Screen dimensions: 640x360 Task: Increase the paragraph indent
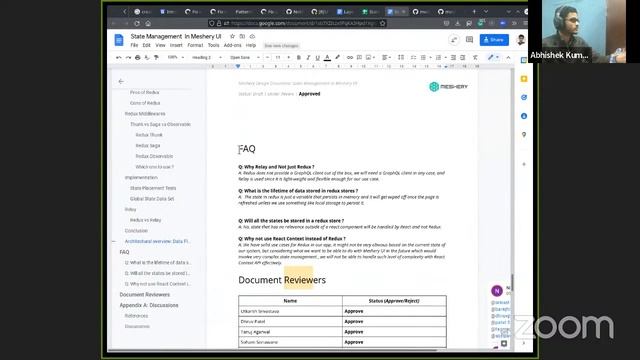tap(462, 58)
